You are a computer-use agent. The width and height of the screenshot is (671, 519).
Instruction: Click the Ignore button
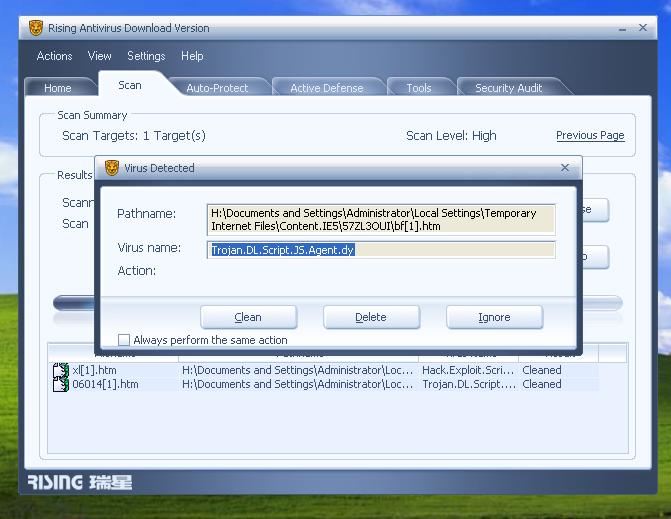click(x=494, y=317)
